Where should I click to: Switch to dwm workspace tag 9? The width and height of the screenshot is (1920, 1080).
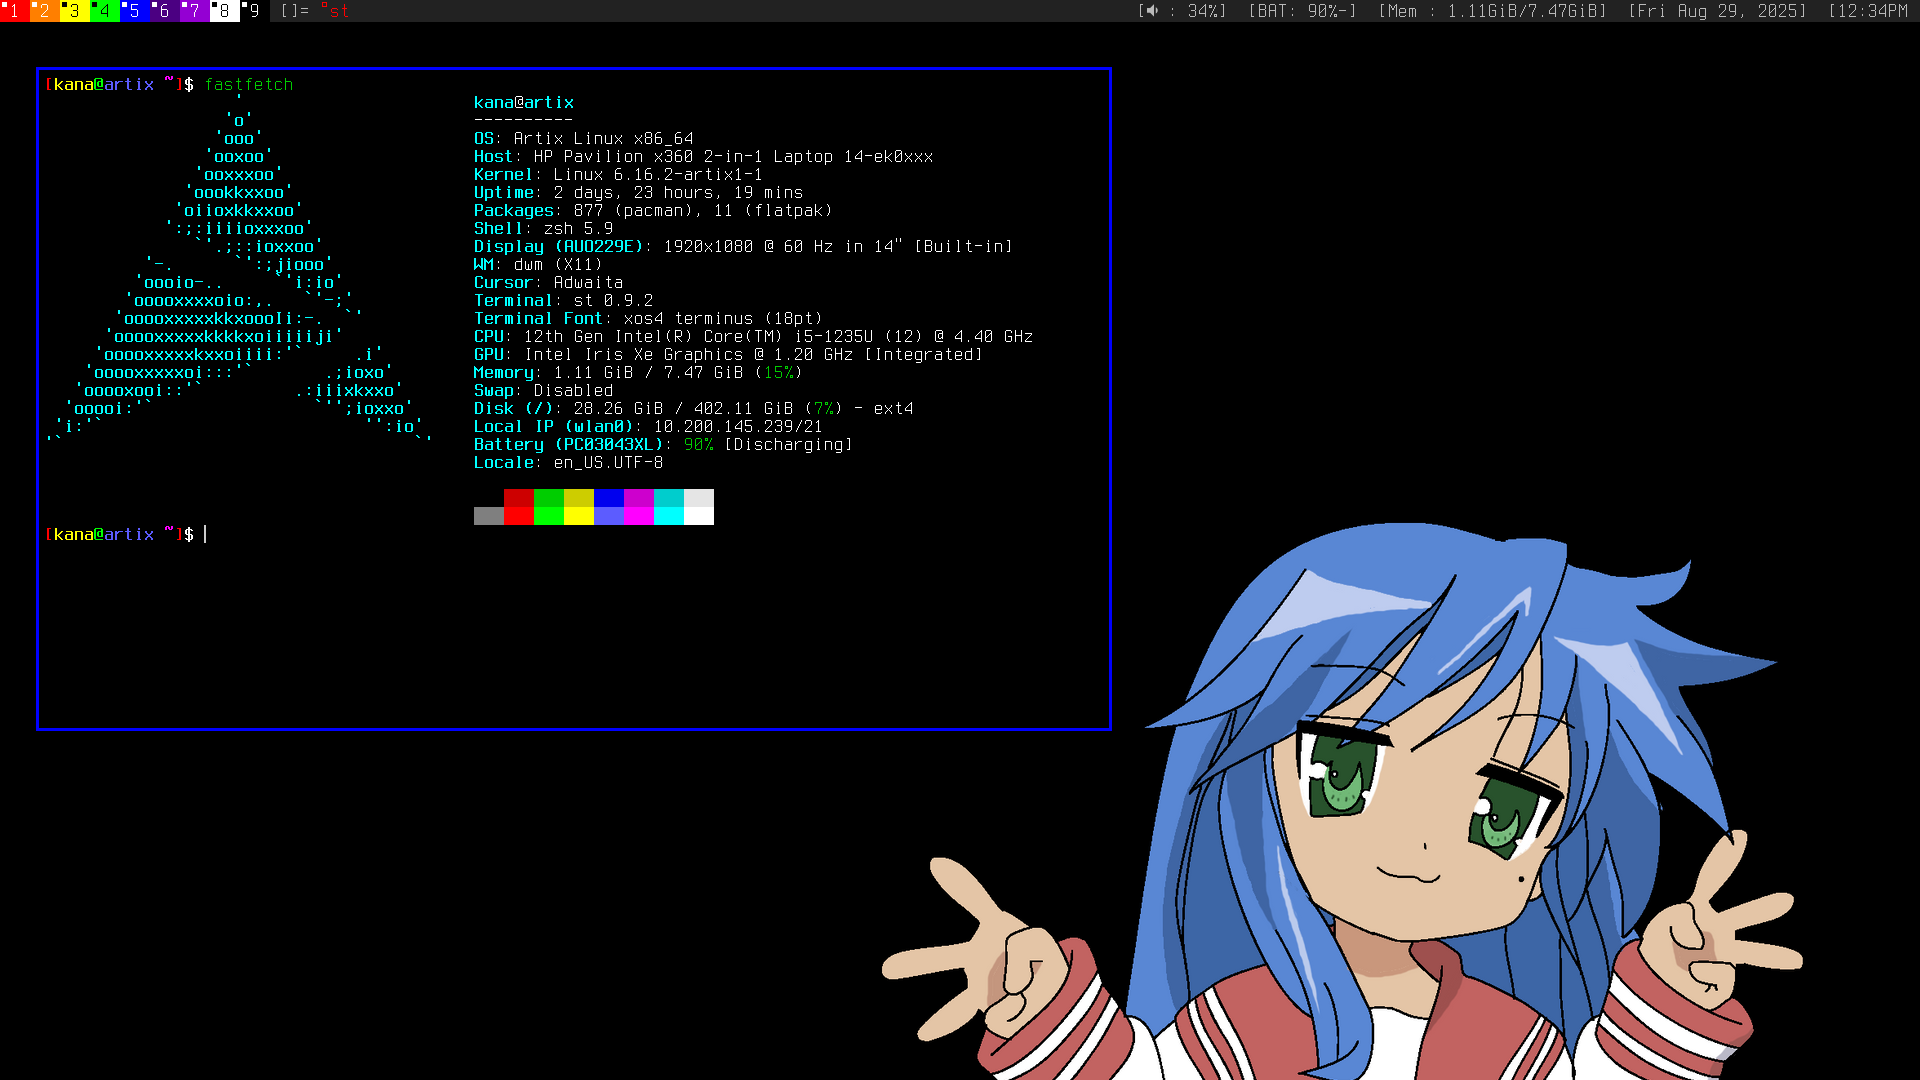coord(255,11)
